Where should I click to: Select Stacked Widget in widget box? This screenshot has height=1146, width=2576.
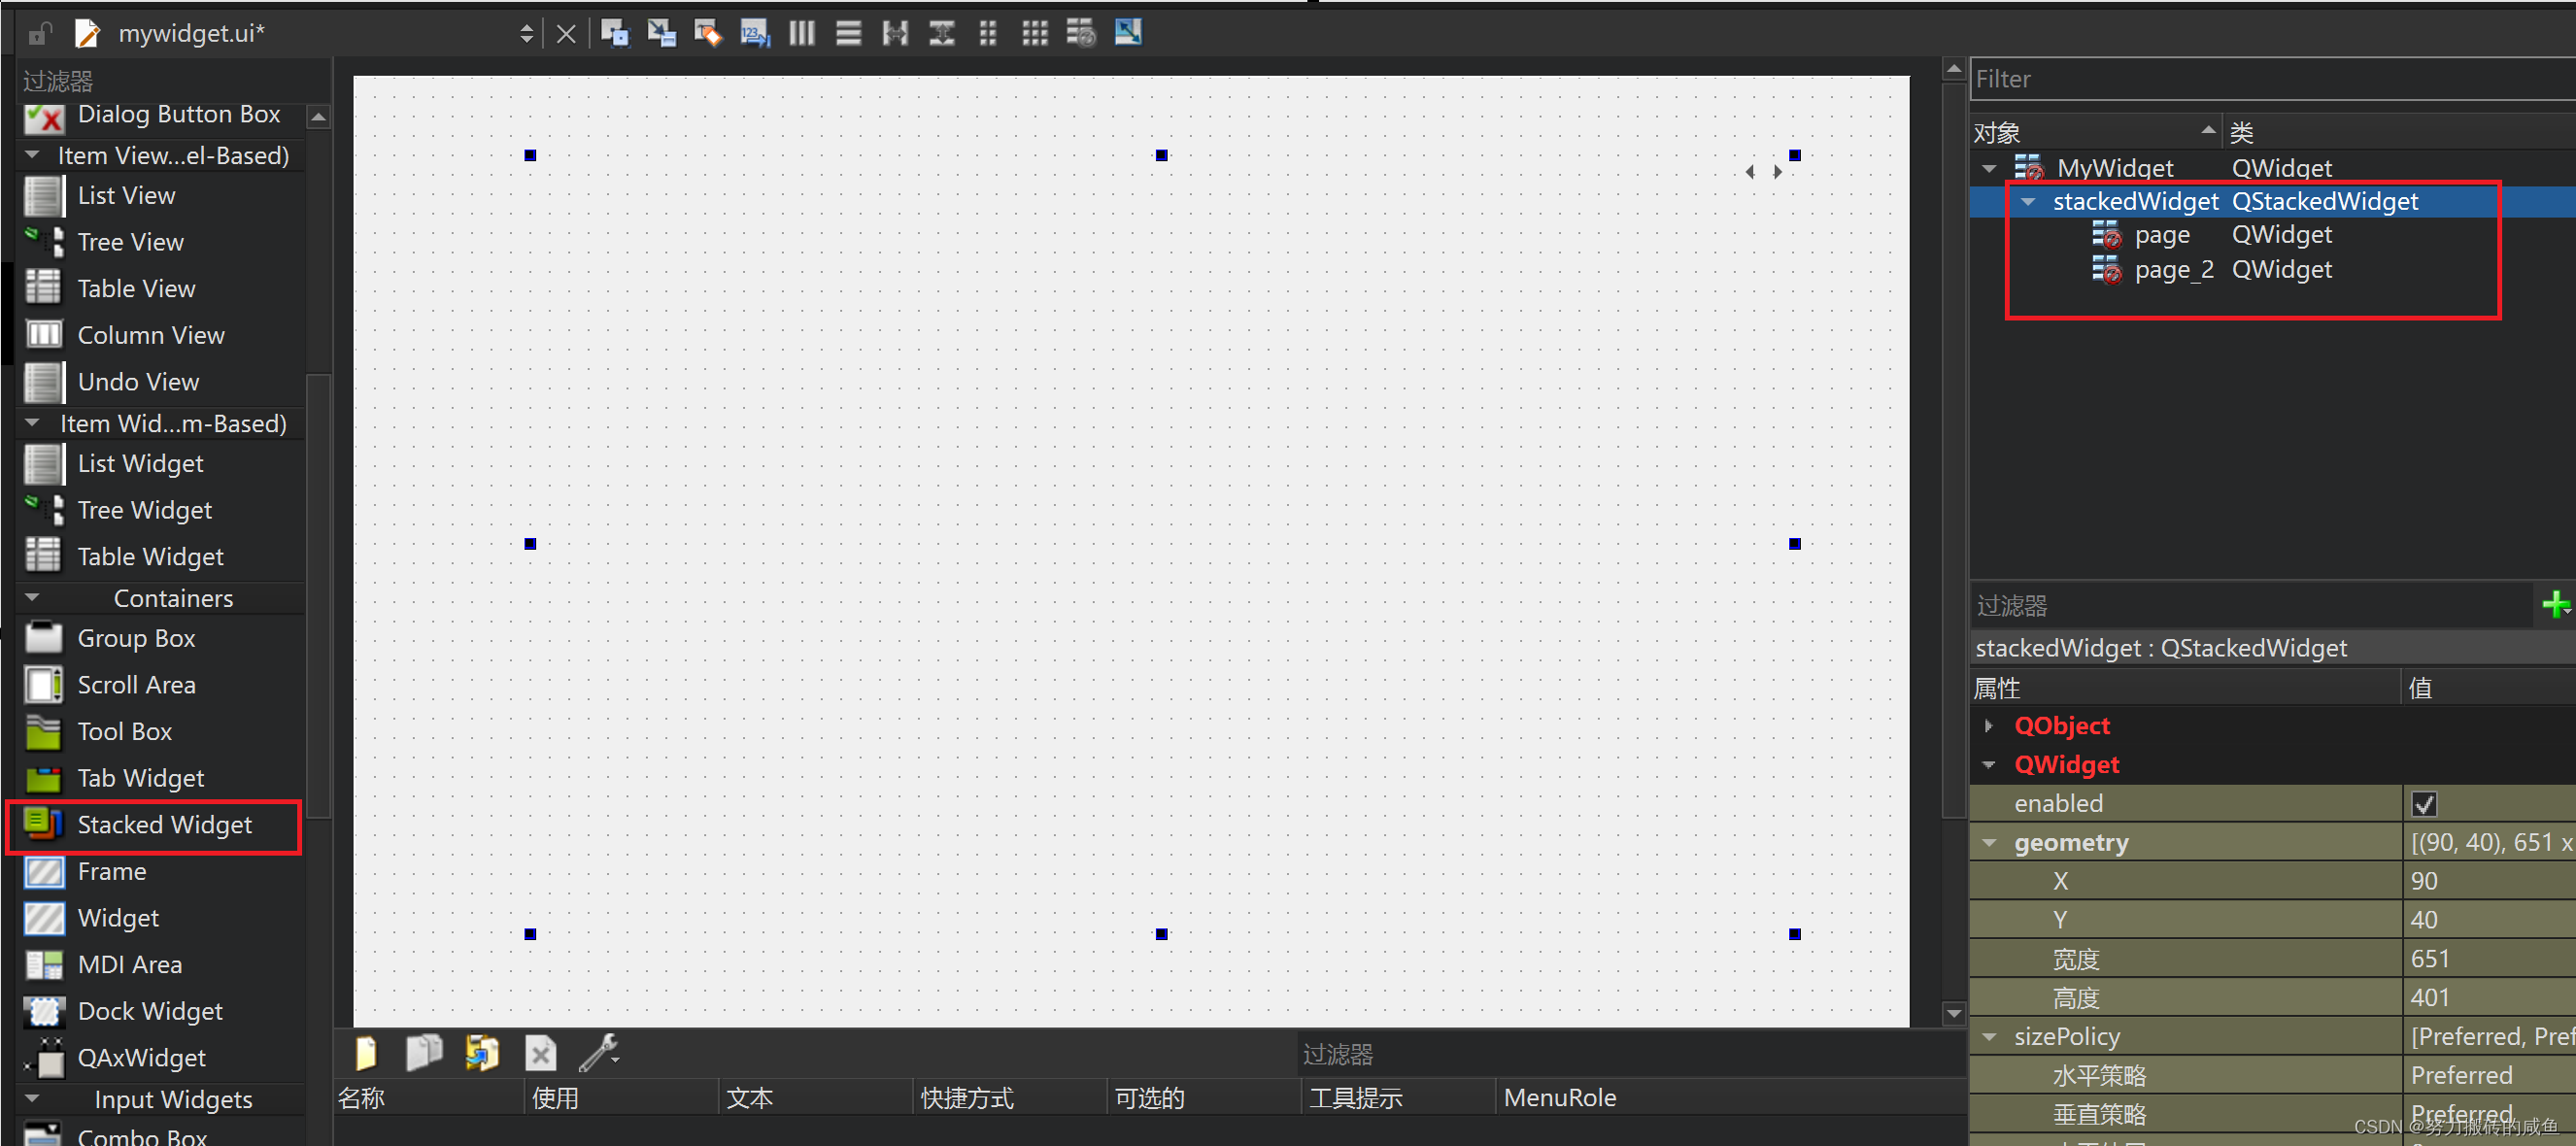[164, 824]
